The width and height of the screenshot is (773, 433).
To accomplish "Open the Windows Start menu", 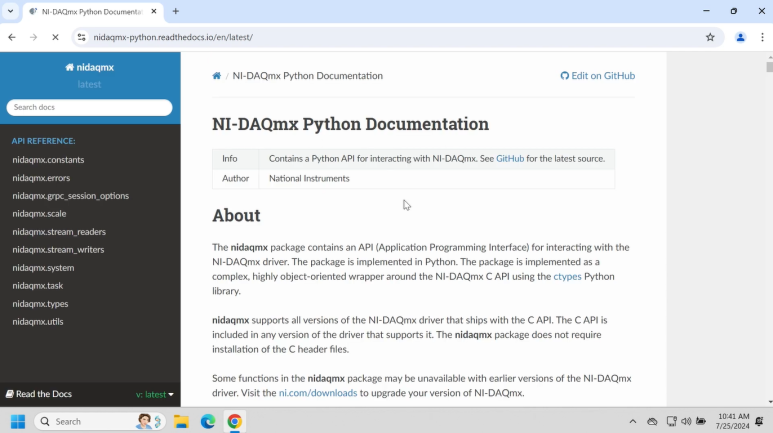I will pos(18,422).
